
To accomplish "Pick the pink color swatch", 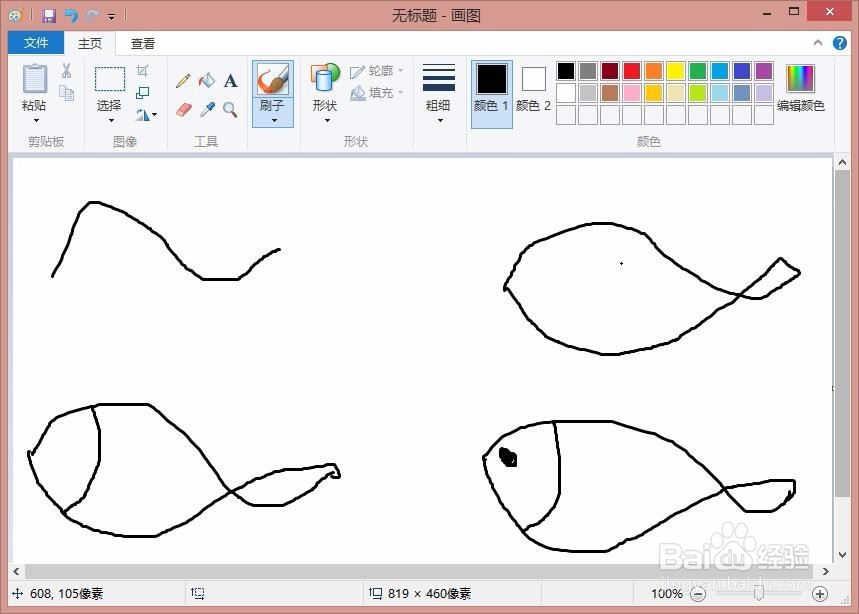I will (x=632, y=93).
